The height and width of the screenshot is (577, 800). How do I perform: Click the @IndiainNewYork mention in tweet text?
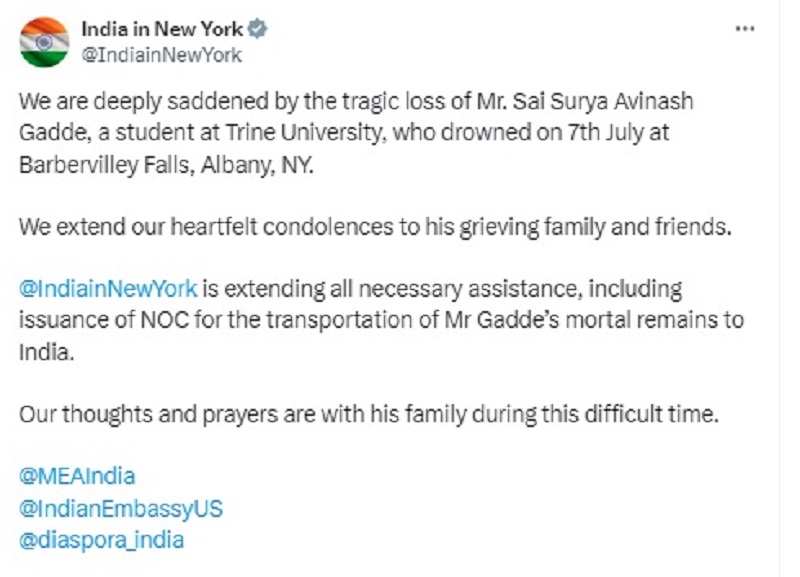click(108, 289)
